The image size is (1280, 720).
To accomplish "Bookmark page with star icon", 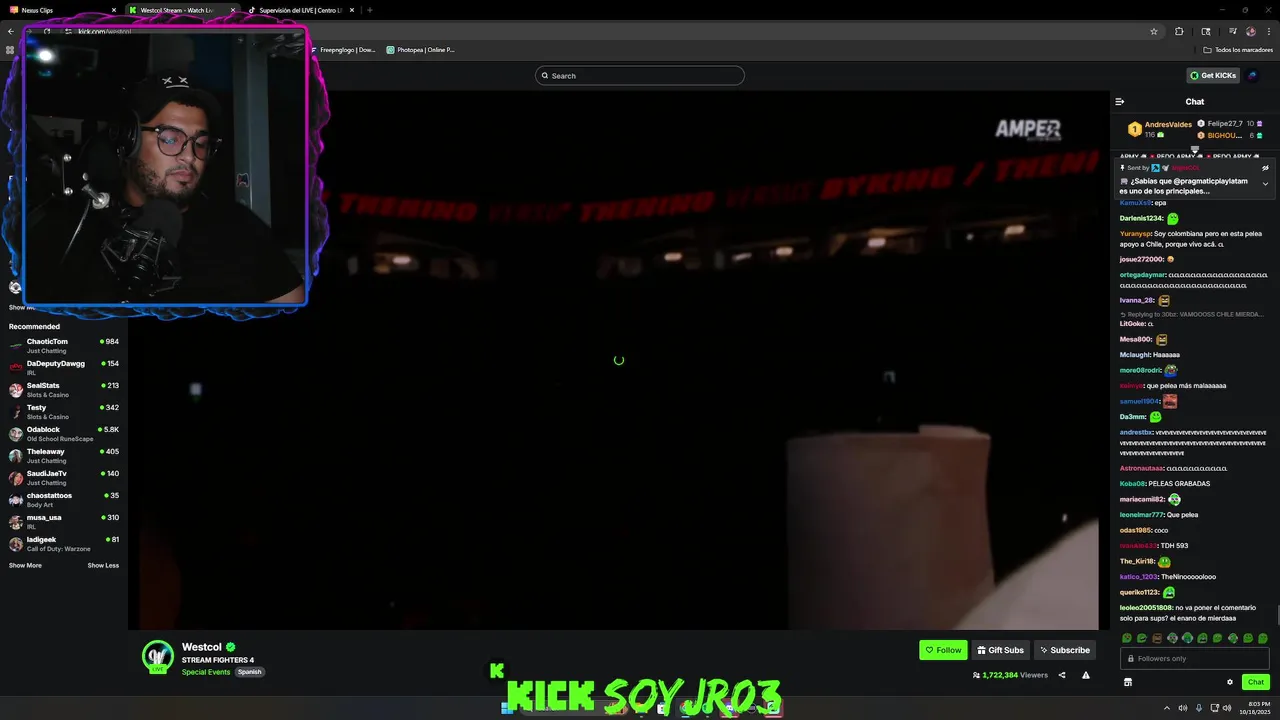I will pyautogui.click(x=1154, y=31).
